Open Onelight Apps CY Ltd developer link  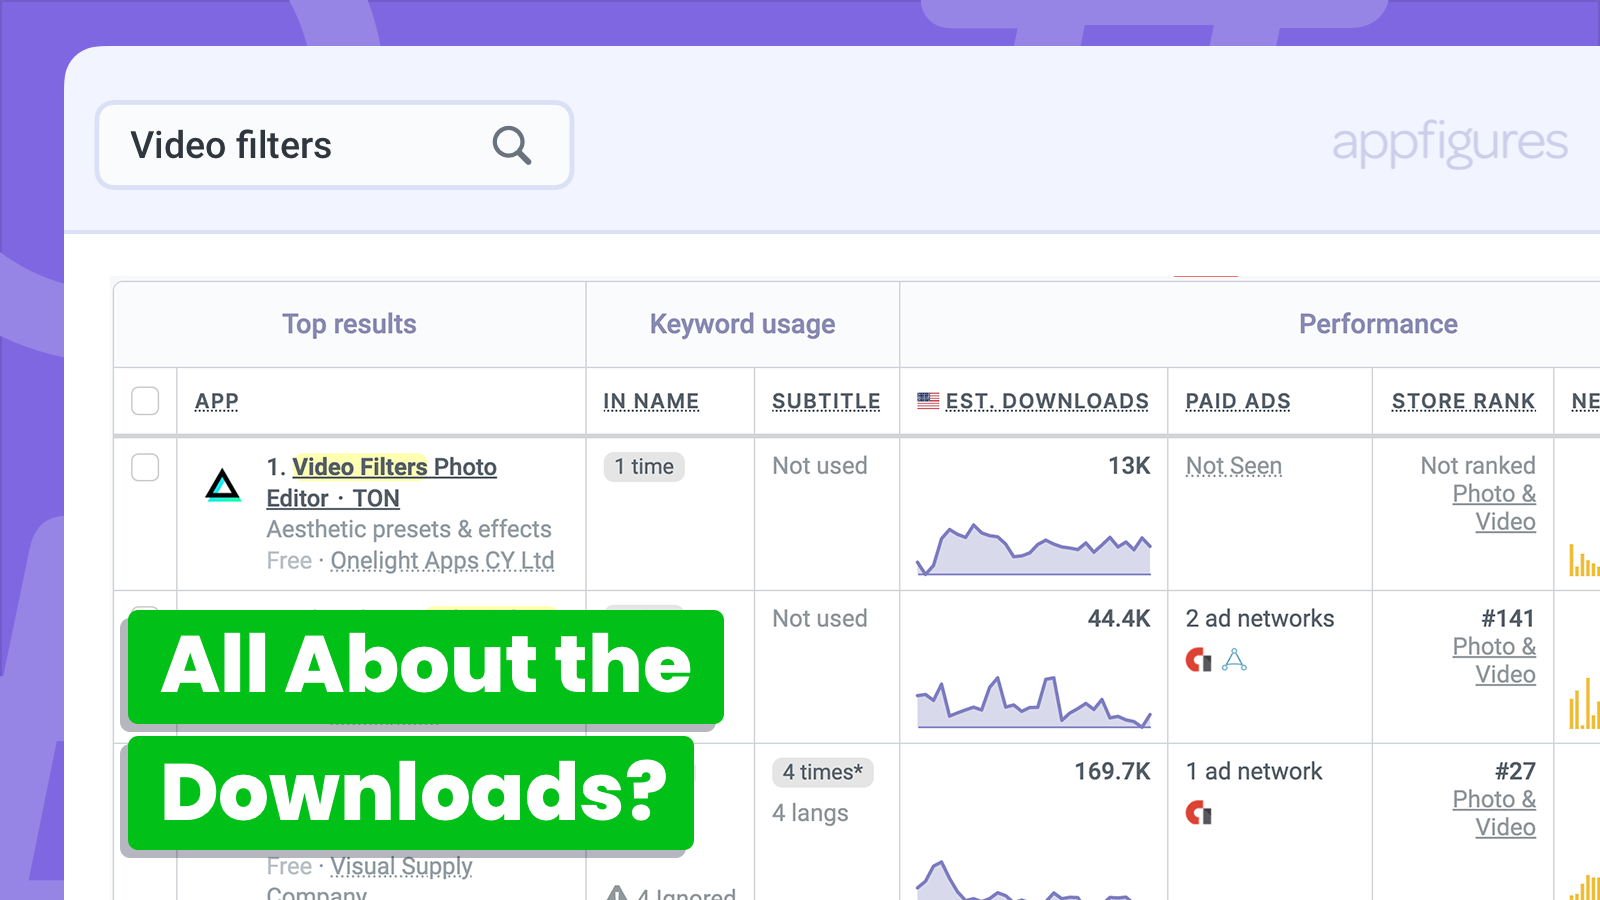point(442,561)
